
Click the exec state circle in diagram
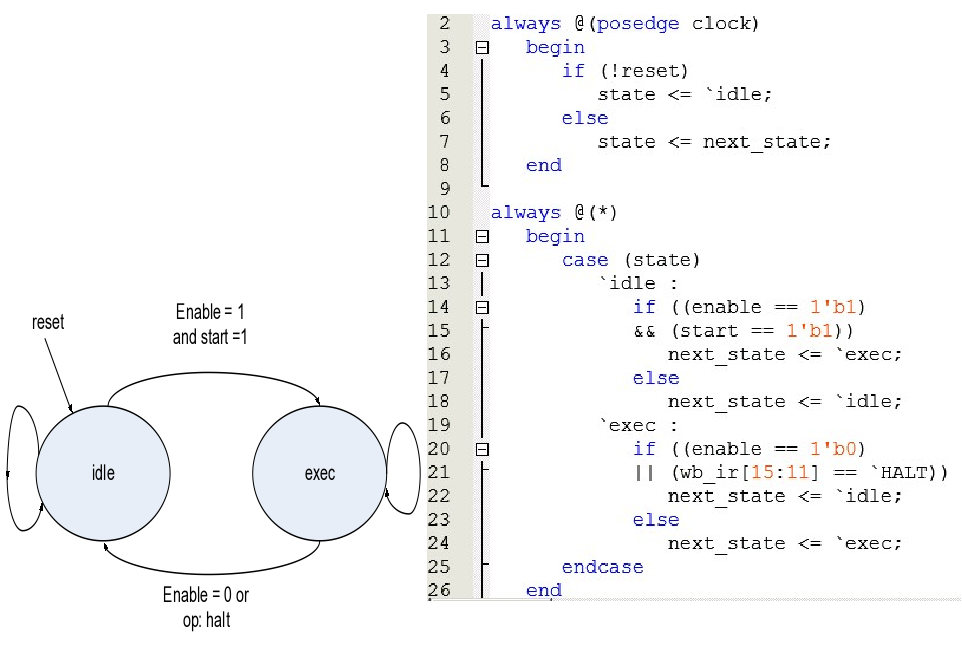[319, 473]
